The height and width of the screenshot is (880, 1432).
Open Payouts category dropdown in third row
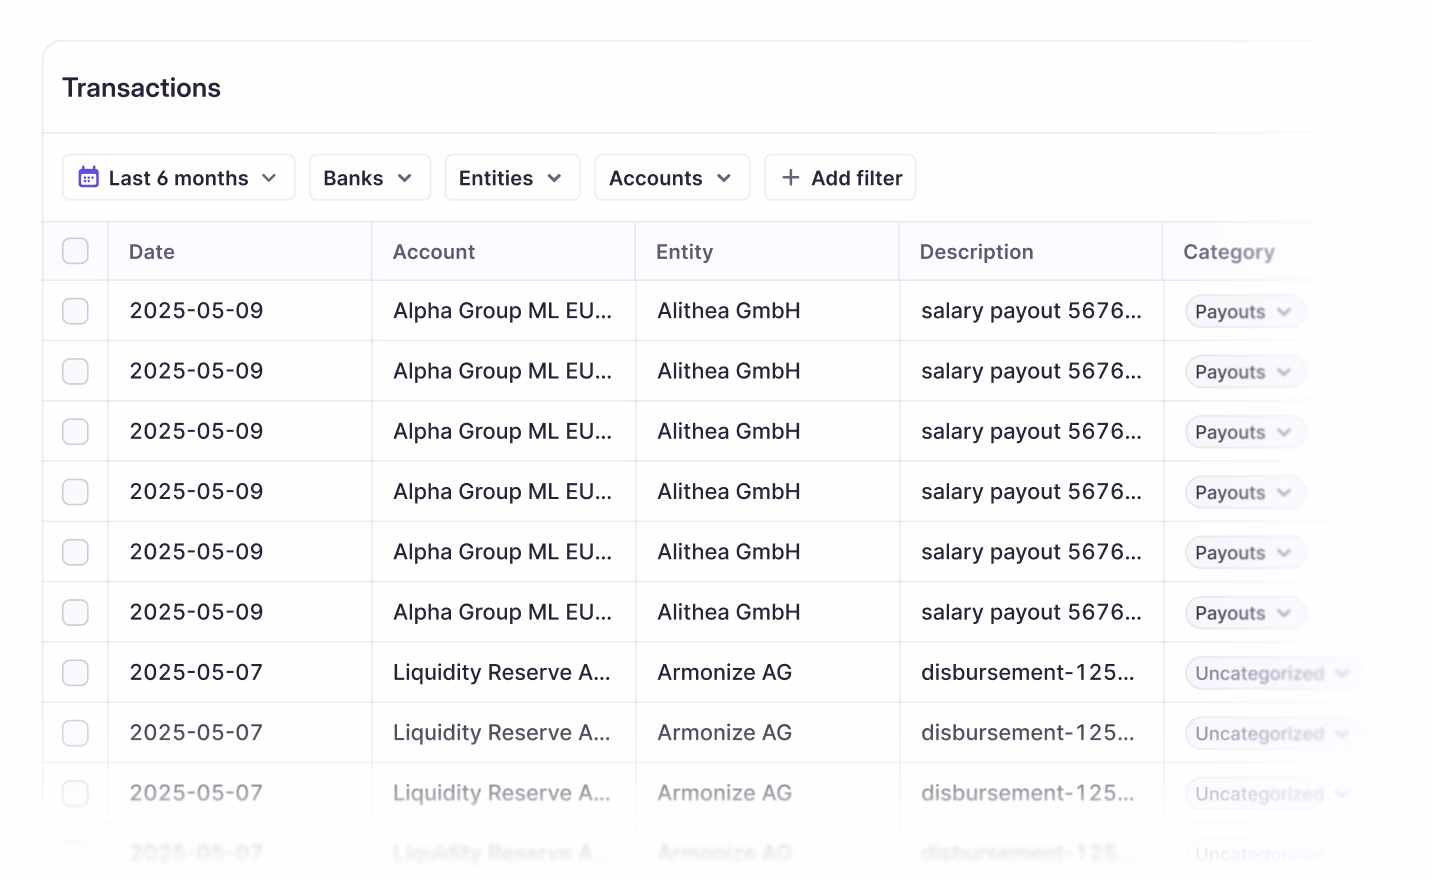point(1244,432)
